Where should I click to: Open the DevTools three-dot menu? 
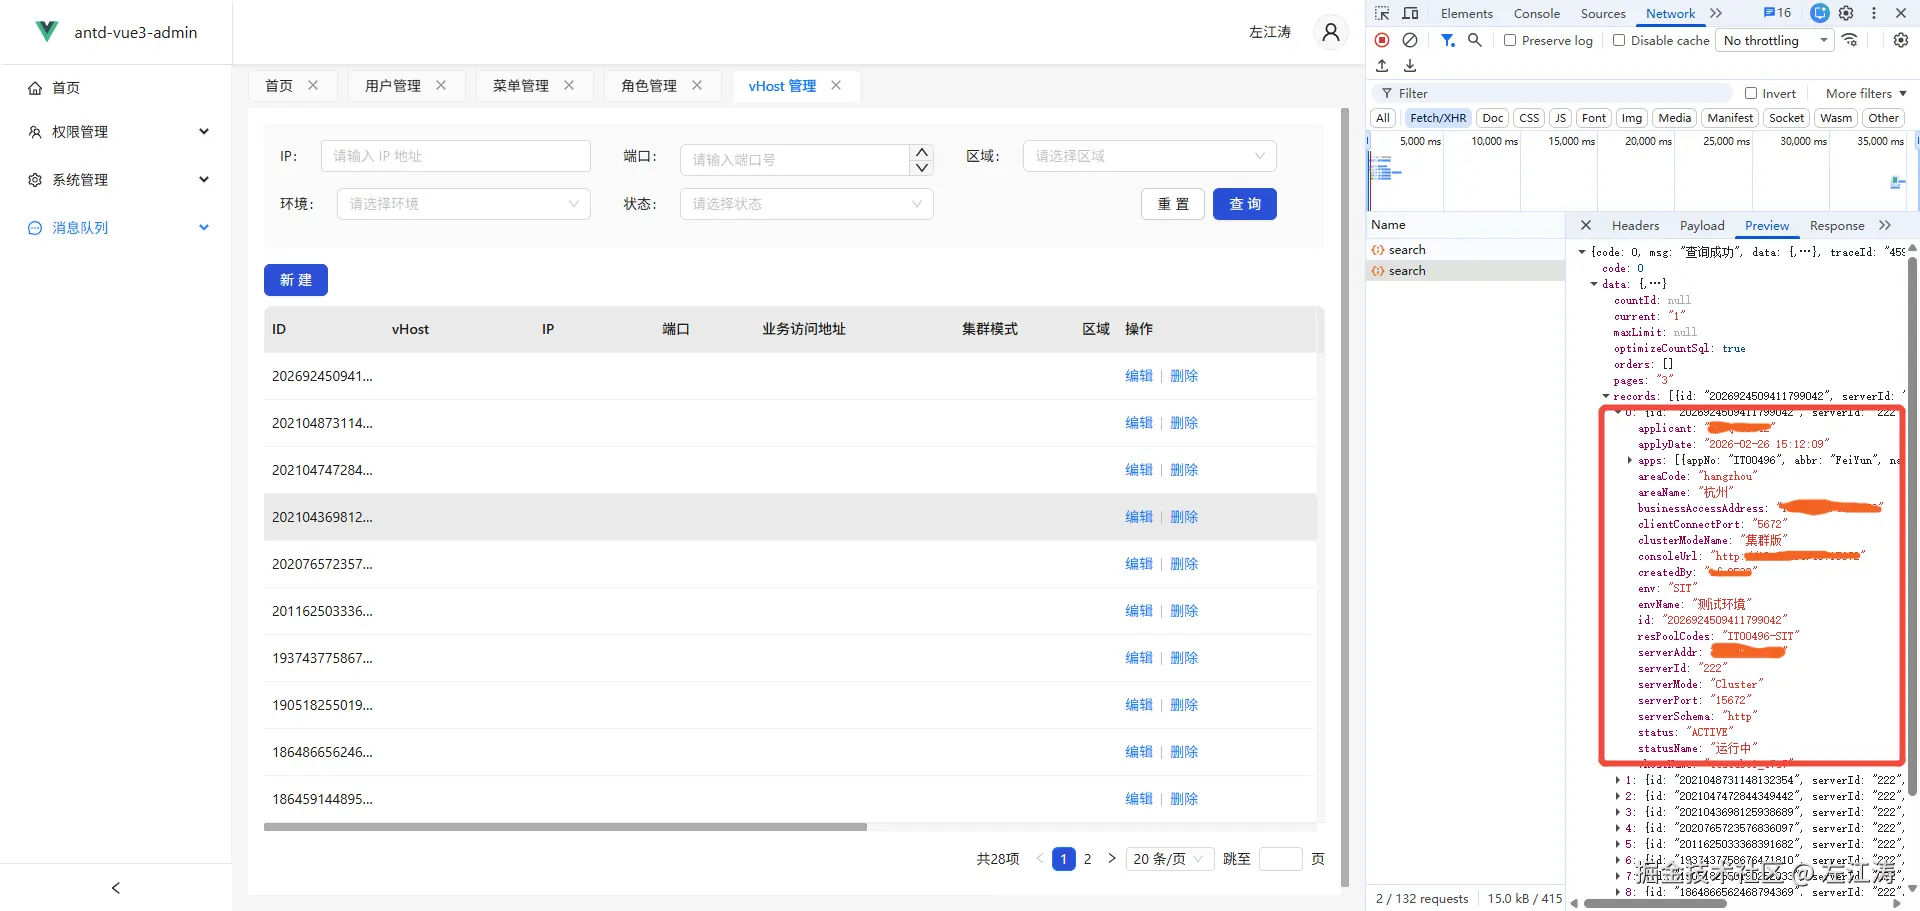pos(1874,13)
